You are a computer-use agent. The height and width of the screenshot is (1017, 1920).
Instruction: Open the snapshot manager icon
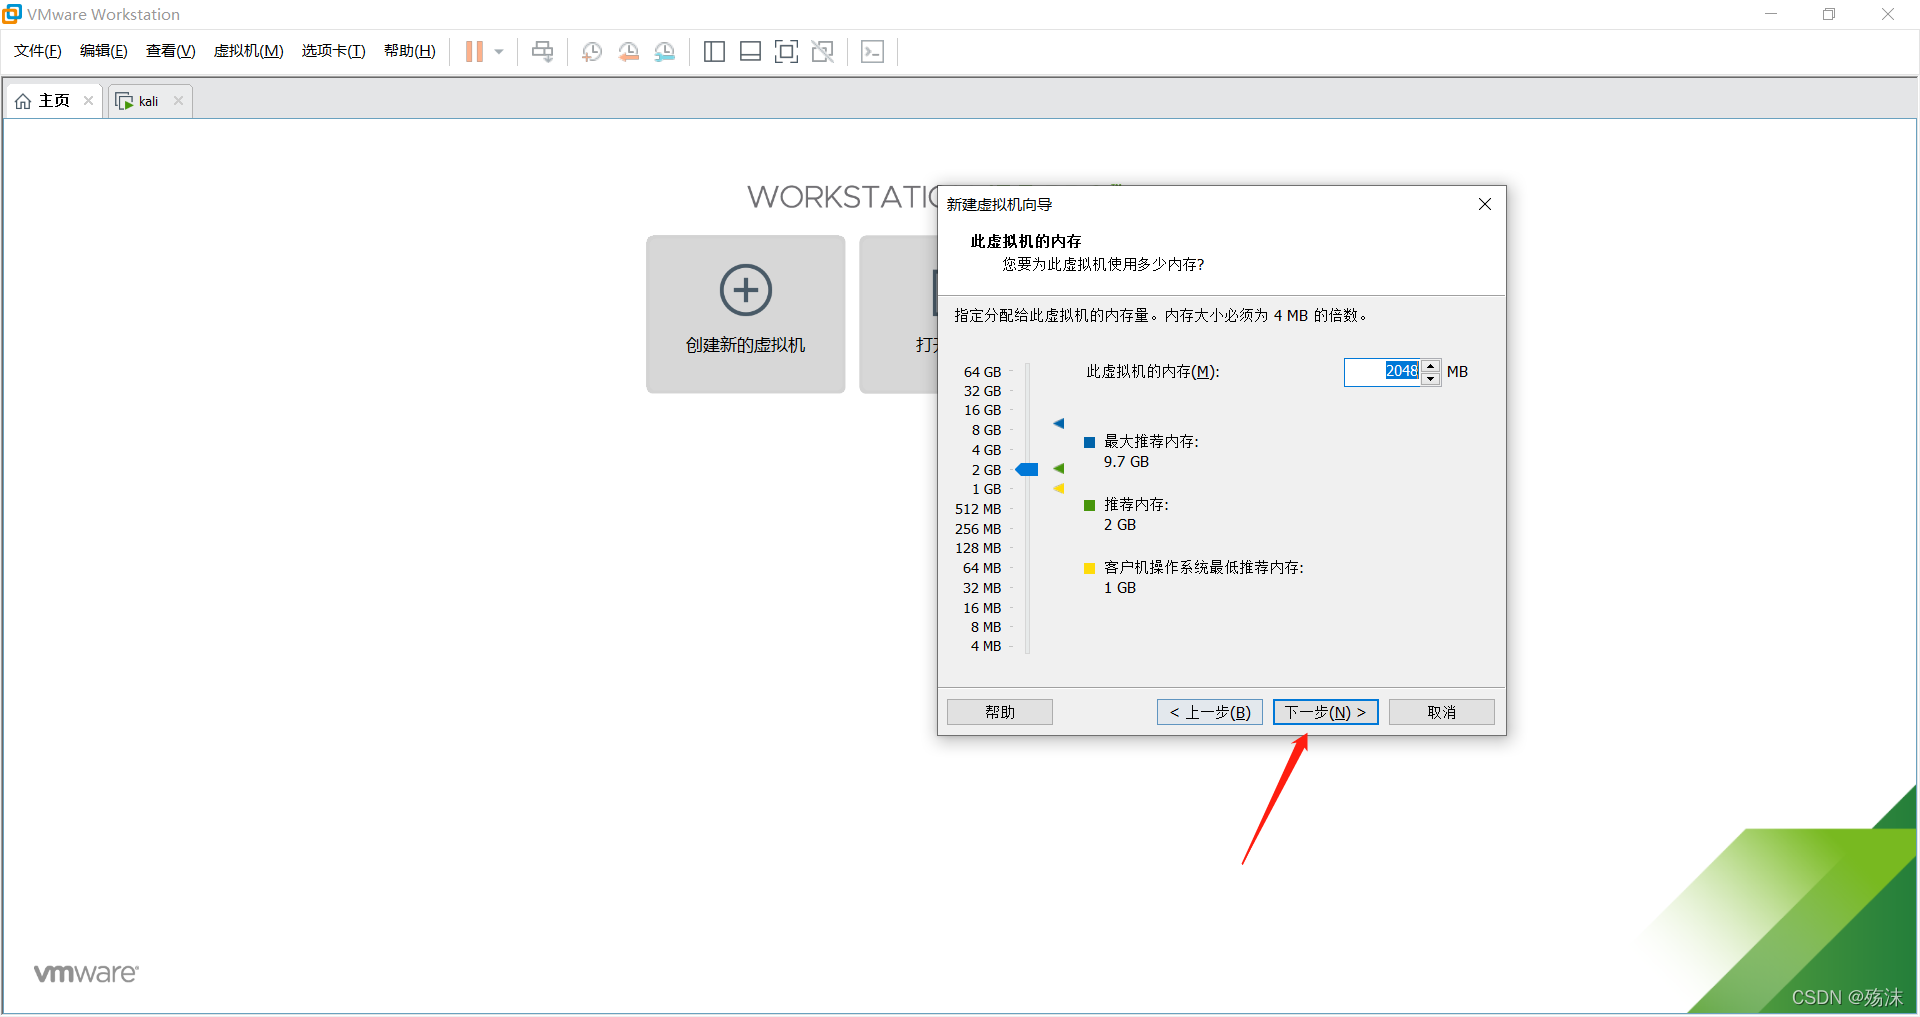tap(665, 52)
